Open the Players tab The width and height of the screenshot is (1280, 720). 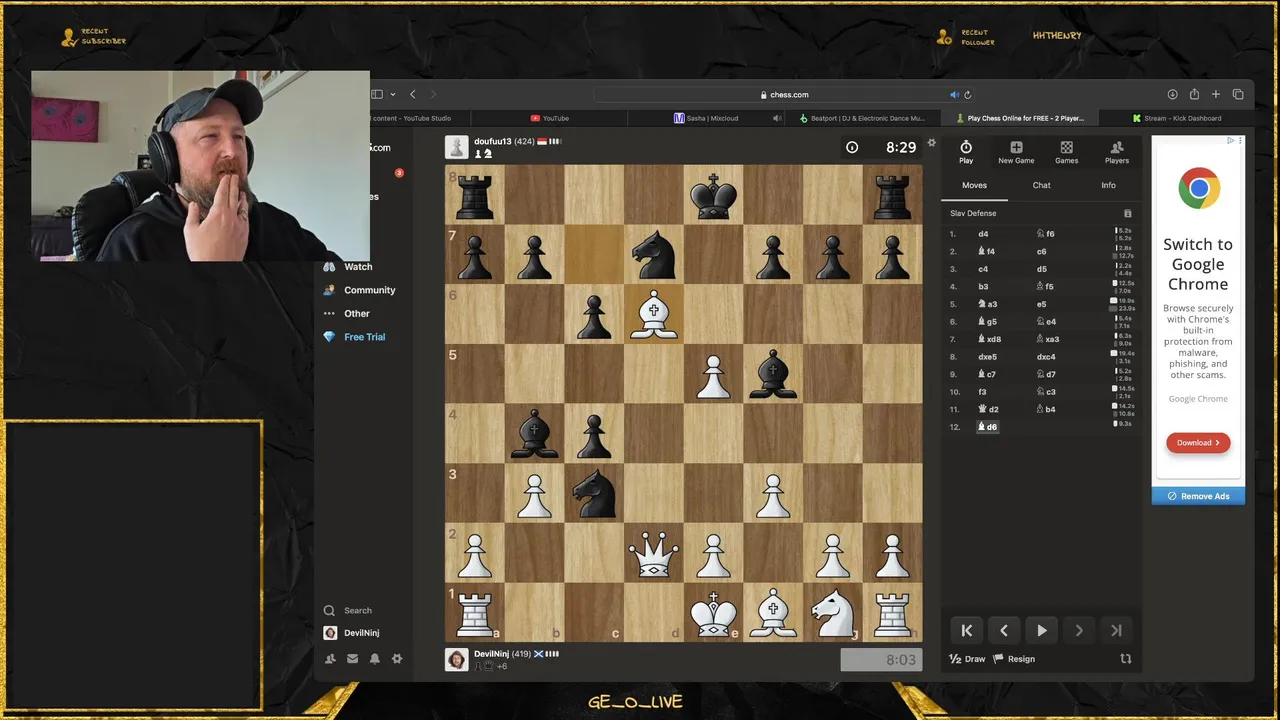tap(1117, 152)
